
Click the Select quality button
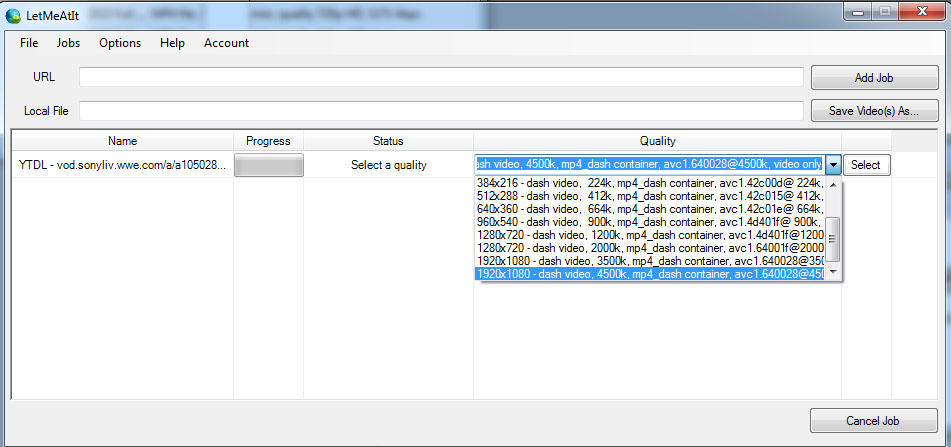pyautogui.click(x=866, y=165)
